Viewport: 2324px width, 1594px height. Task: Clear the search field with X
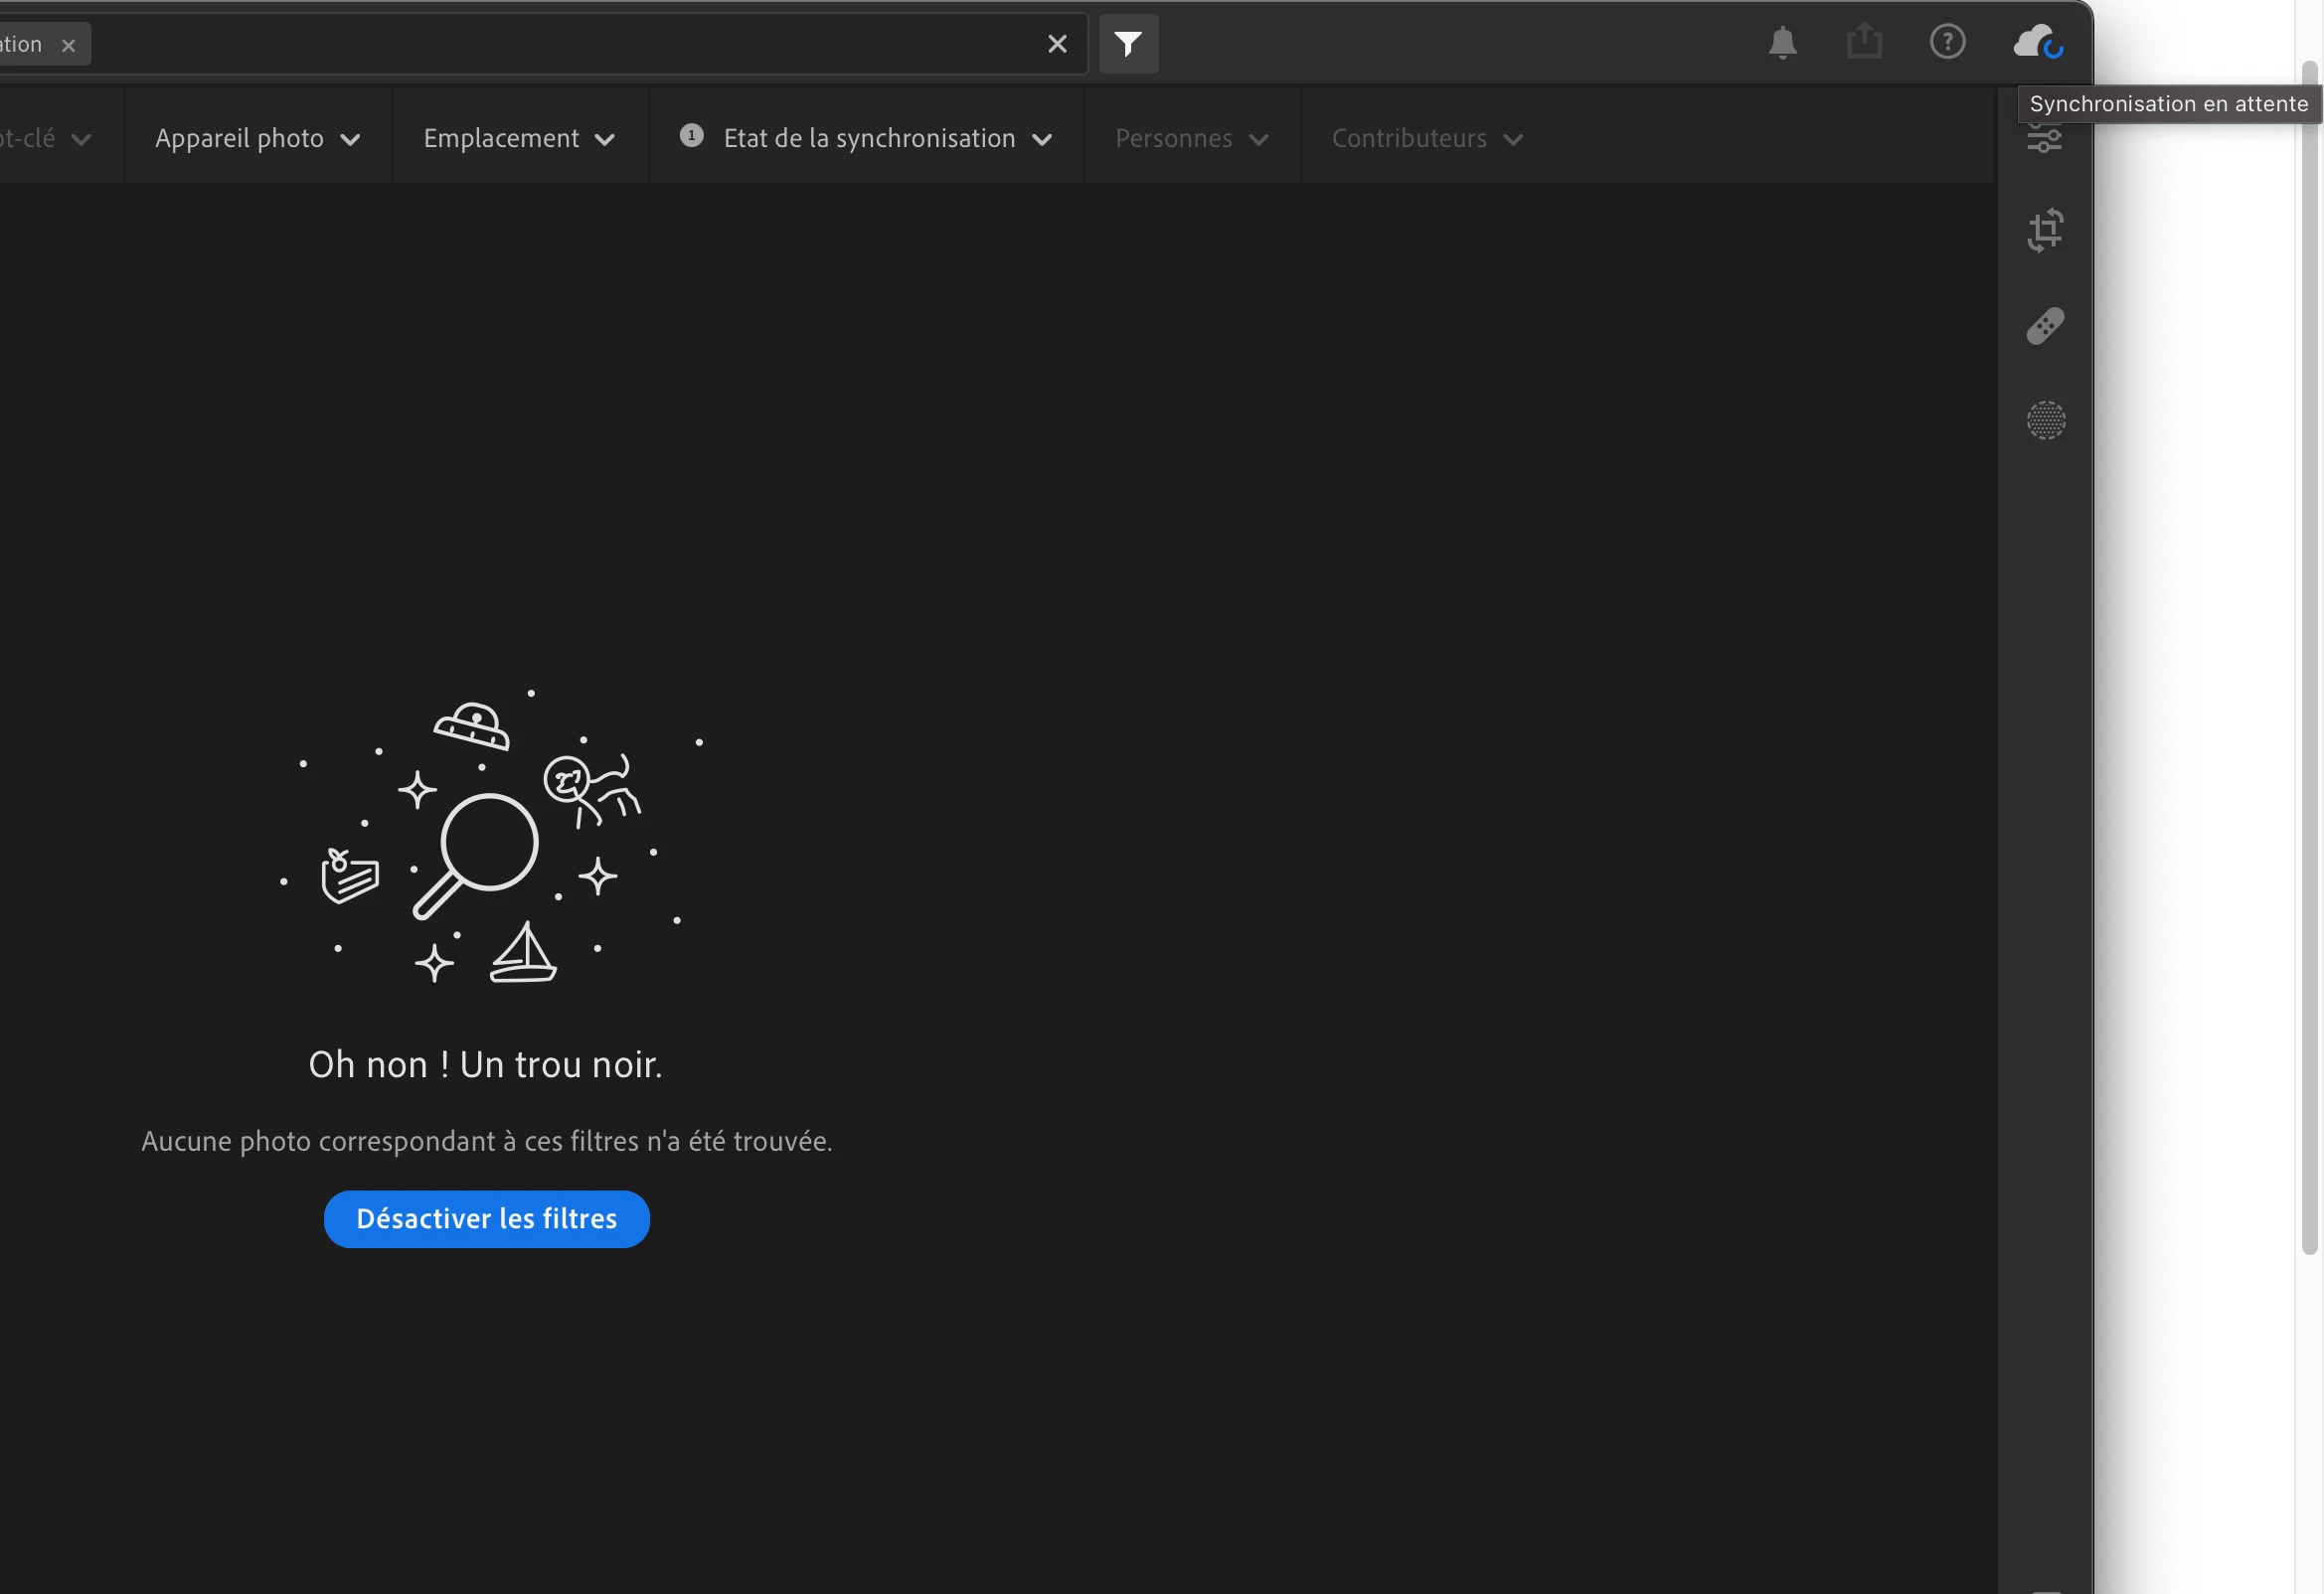(1057, 44)
